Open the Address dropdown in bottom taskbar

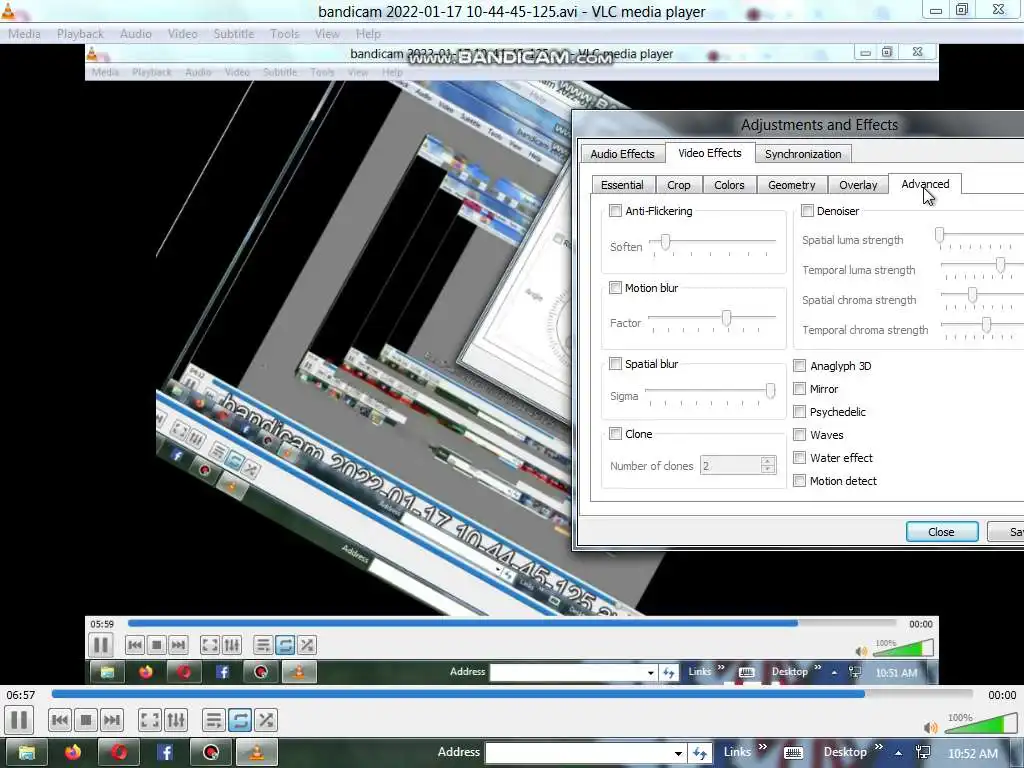(x=679, y=754)
